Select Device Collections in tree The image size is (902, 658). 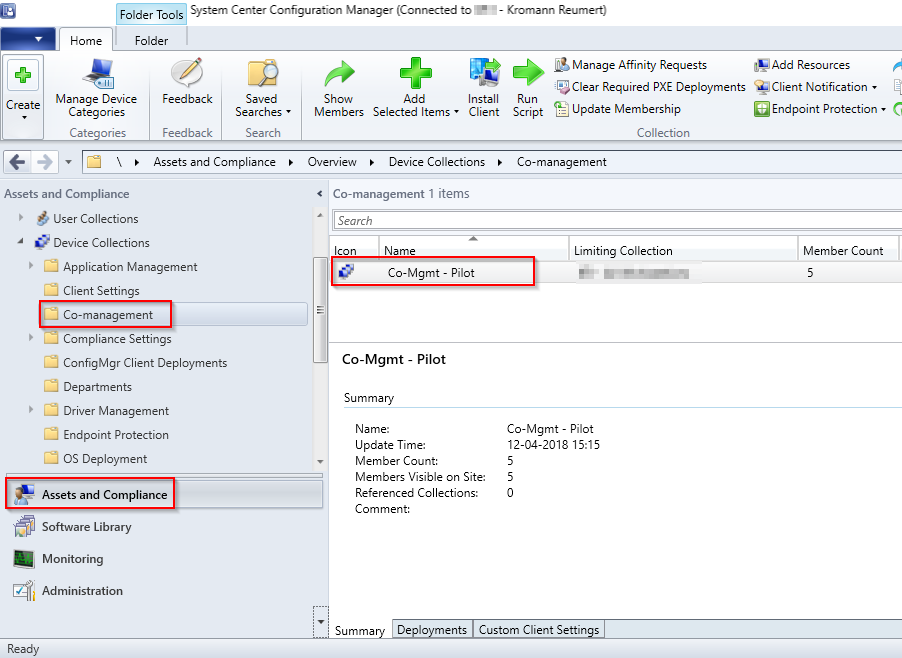click(x=101, y=243)
